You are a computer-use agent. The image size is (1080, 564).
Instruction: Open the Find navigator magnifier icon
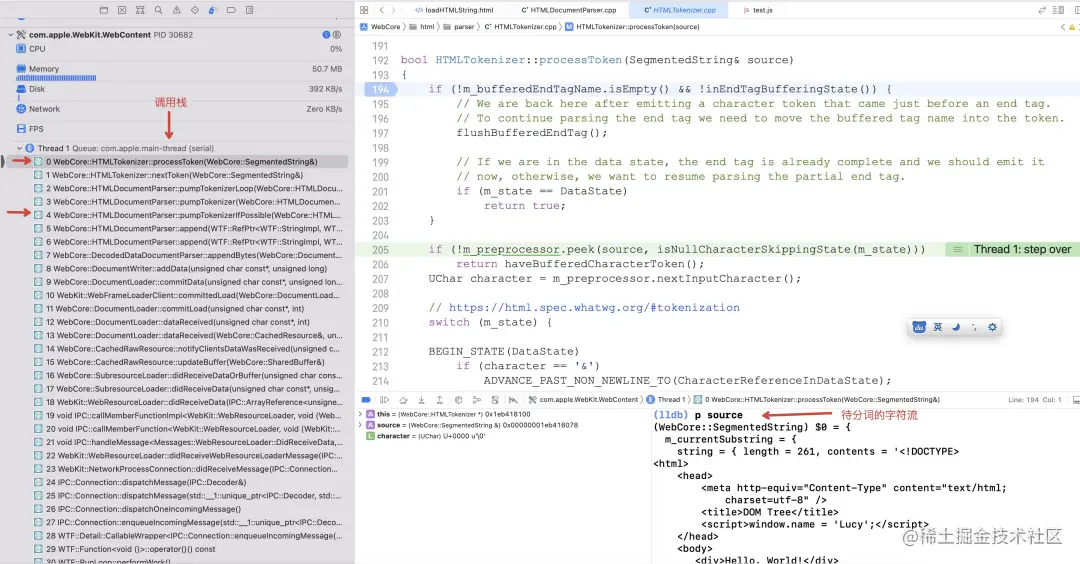(158, 10)
